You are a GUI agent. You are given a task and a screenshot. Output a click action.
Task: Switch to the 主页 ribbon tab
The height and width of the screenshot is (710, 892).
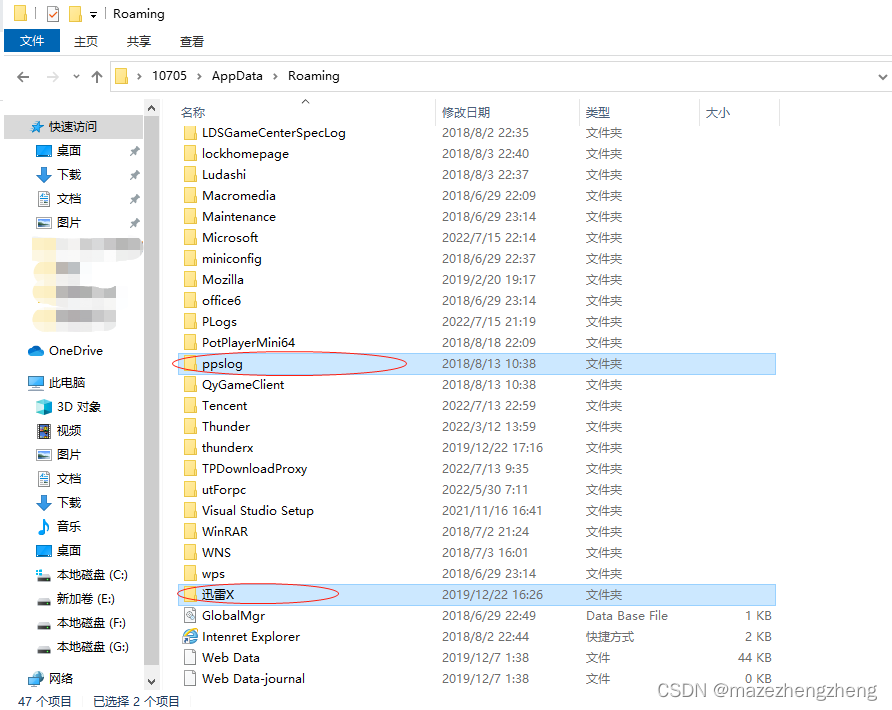[86, 42]
